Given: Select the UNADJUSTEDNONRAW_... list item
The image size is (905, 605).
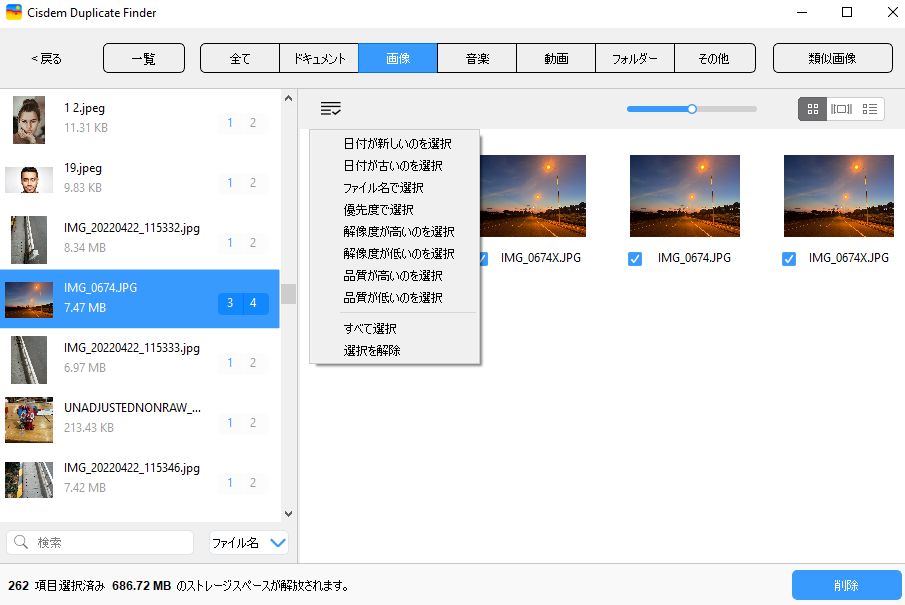Looking at the screenshot, I should 140,419.
